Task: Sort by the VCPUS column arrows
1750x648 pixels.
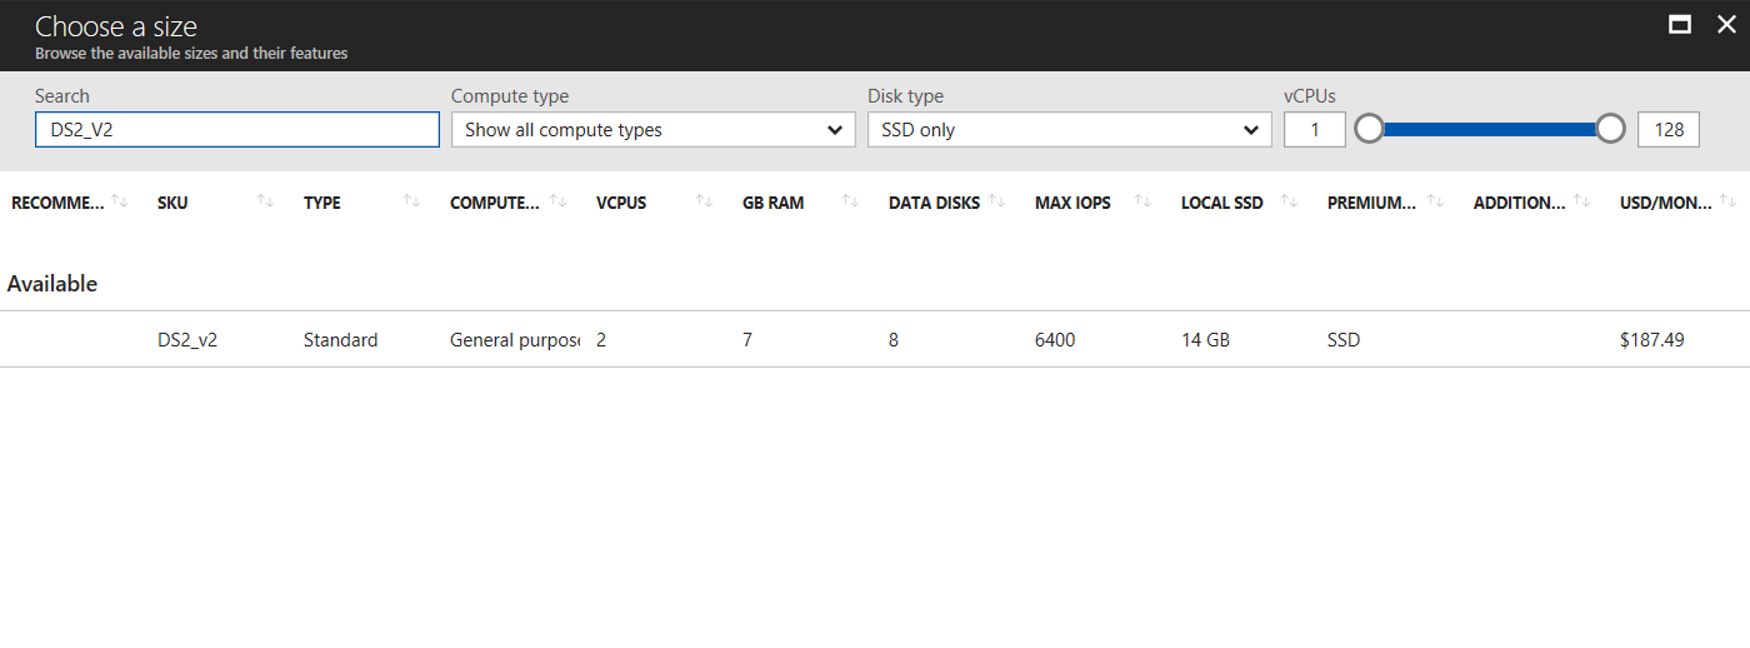Action: point(704,201)
